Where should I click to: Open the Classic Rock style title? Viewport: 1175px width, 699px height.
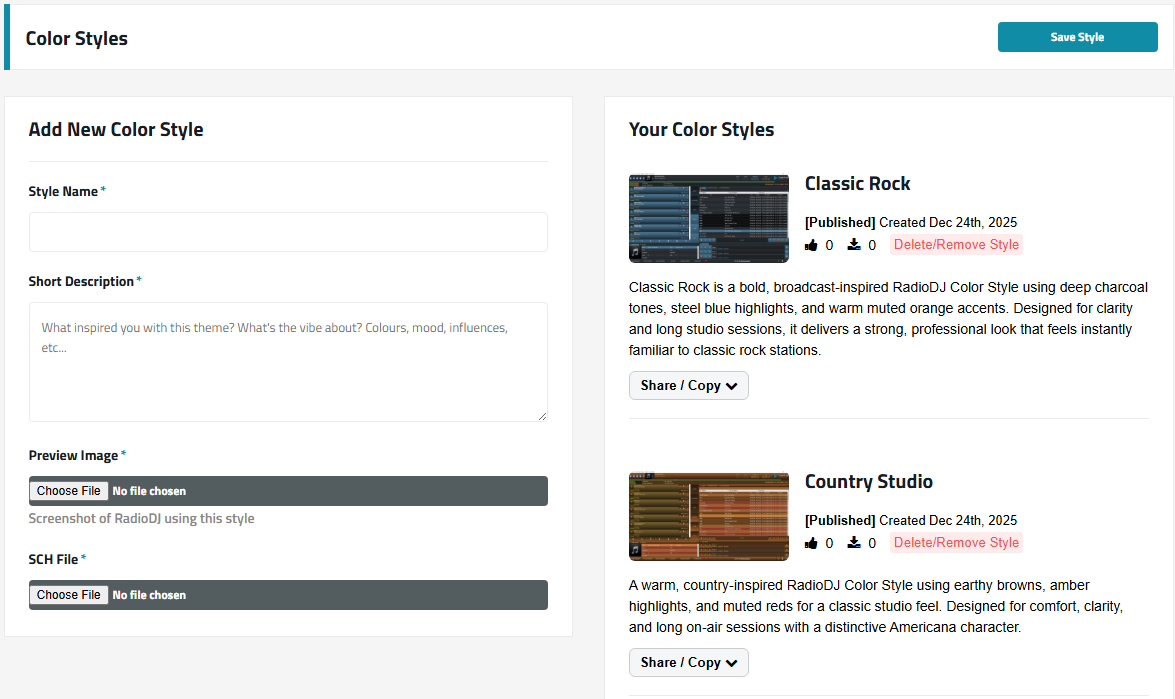click(x=857, y=184)
